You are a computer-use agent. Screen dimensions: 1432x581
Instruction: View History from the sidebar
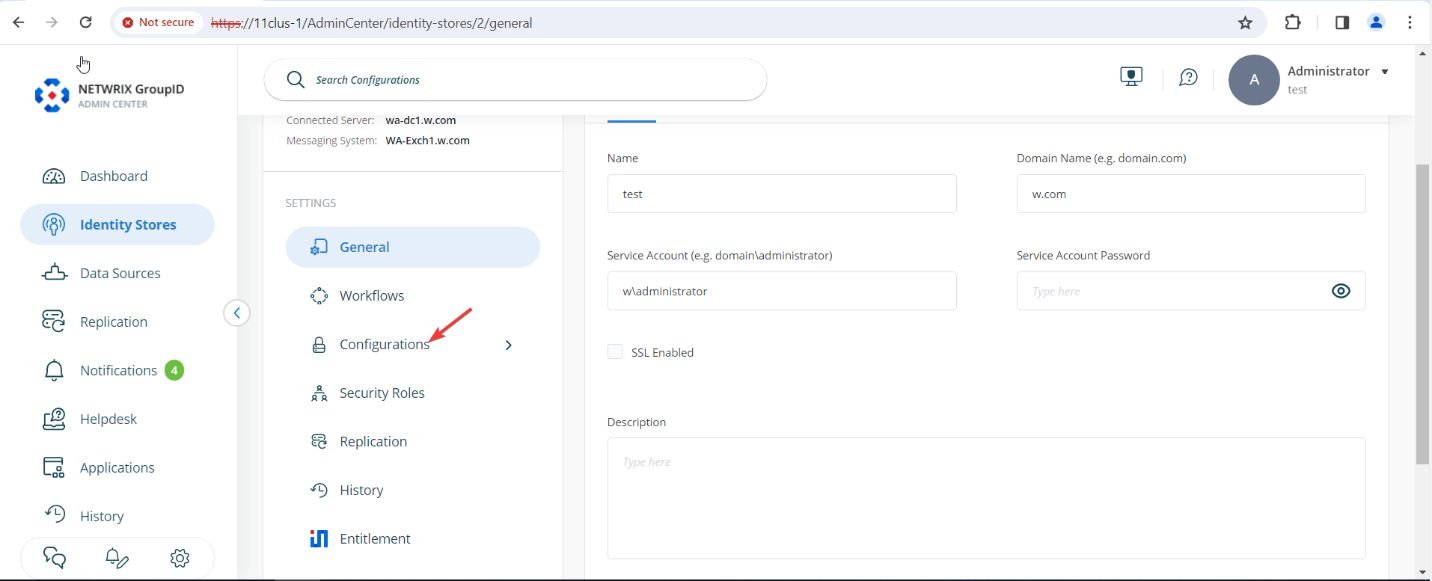103,515
